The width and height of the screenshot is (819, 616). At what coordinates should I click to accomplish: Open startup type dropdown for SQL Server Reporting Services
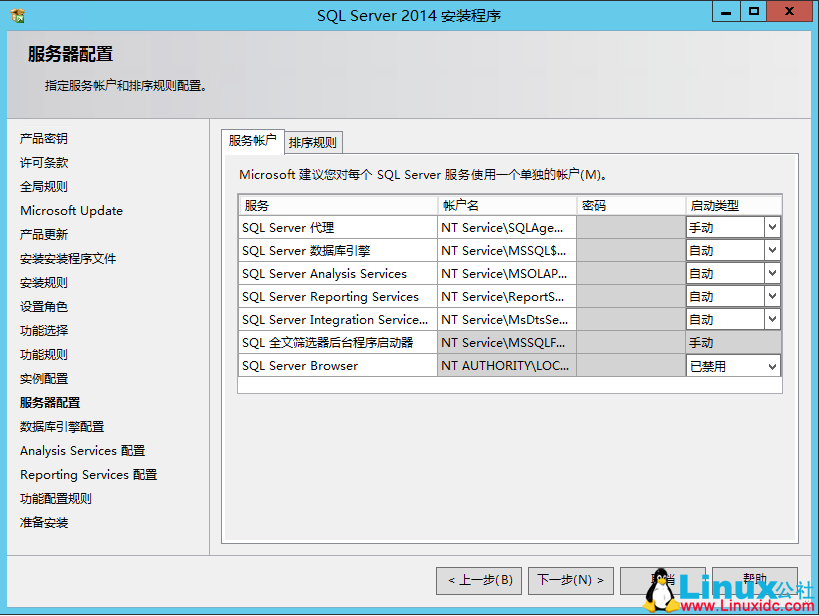[771, 297]
